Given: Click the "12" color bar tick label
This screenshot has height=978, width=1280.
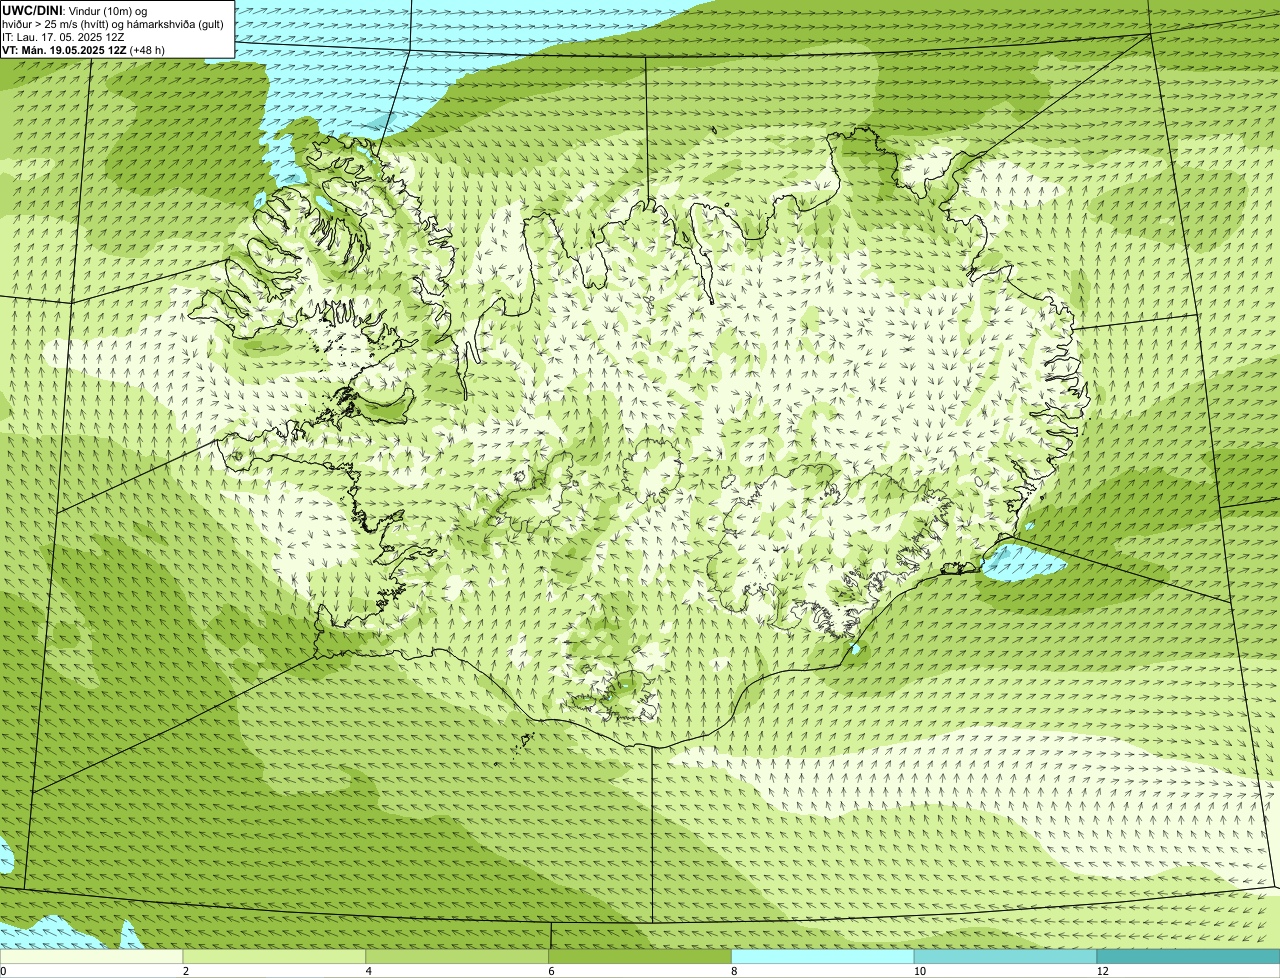Looking at the screenshot, I should click(x=1102, y=971).
